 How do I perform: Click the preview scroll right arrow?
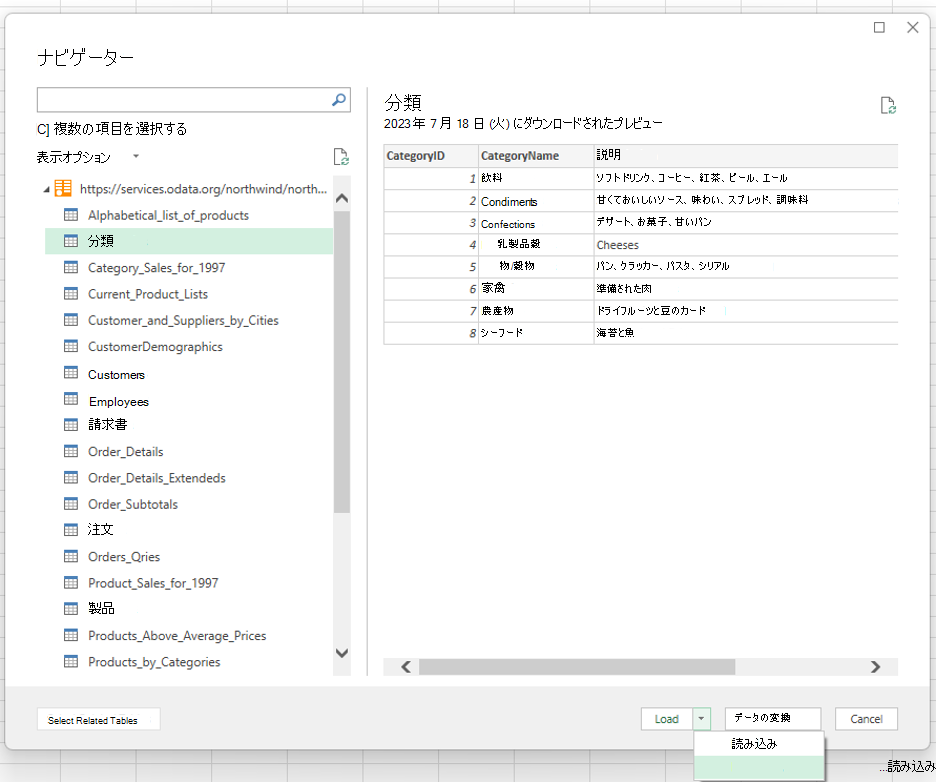click(x=875, y=667)
